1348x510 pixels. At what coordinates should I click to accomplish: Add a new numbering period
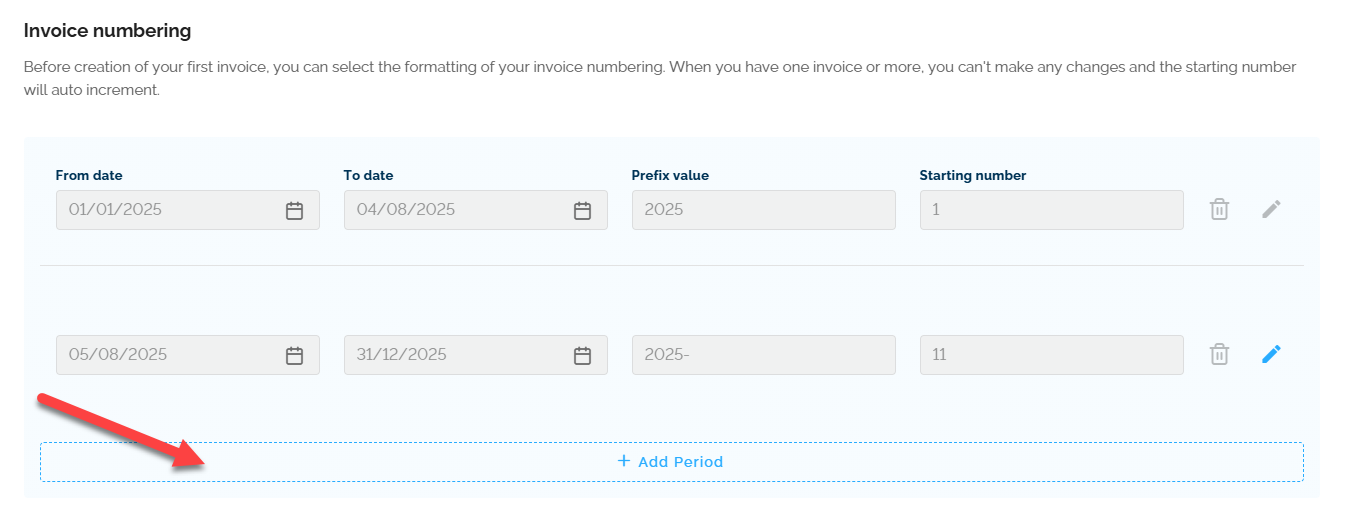pos(671,462)
